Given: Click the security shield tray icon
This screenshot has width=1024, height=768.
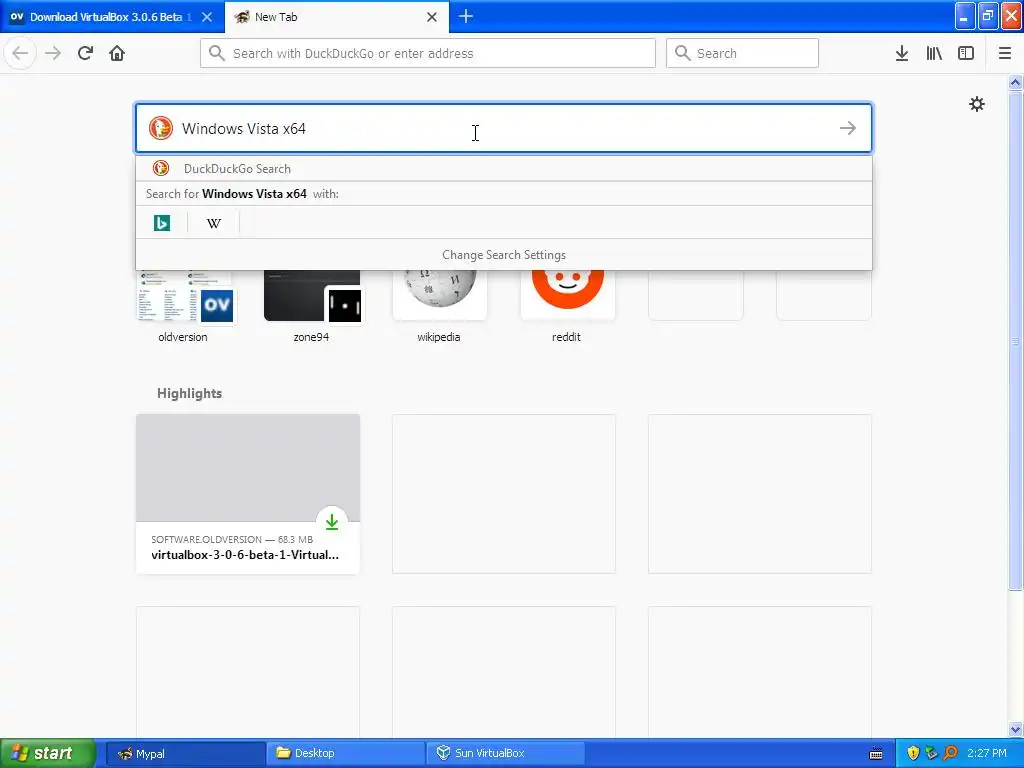Looking at the screenshot, I should (913, 753).
